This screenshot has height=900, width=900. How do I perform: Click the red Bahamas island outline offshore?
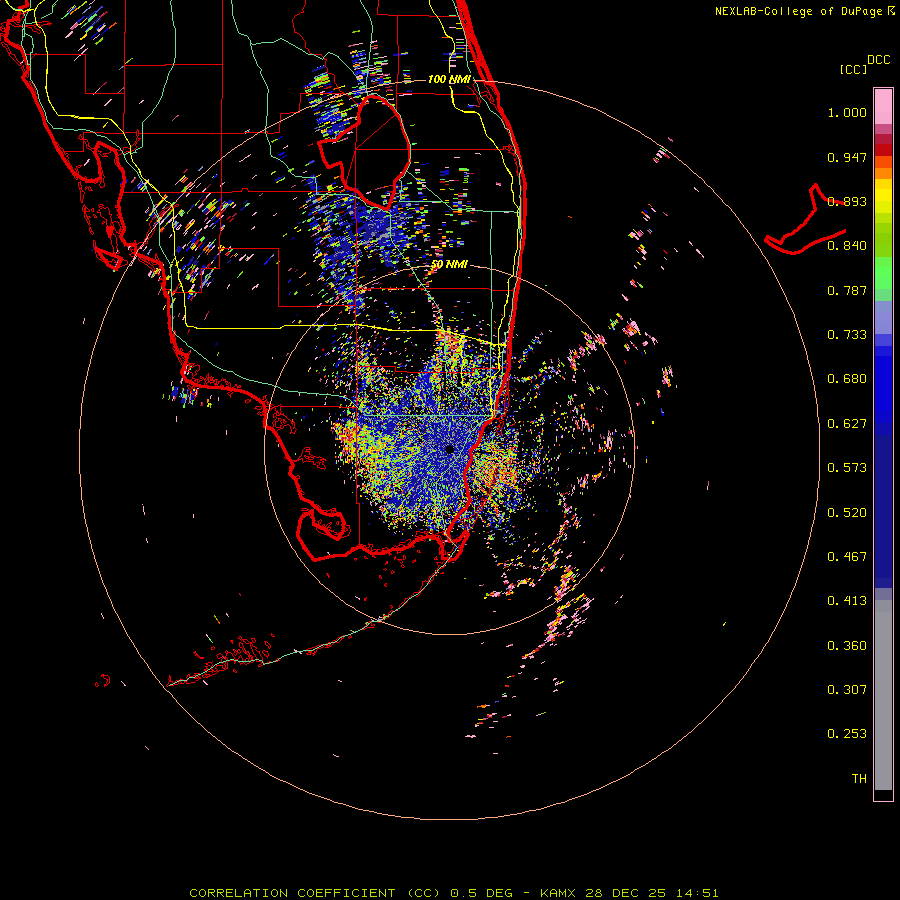coord(805,221)
